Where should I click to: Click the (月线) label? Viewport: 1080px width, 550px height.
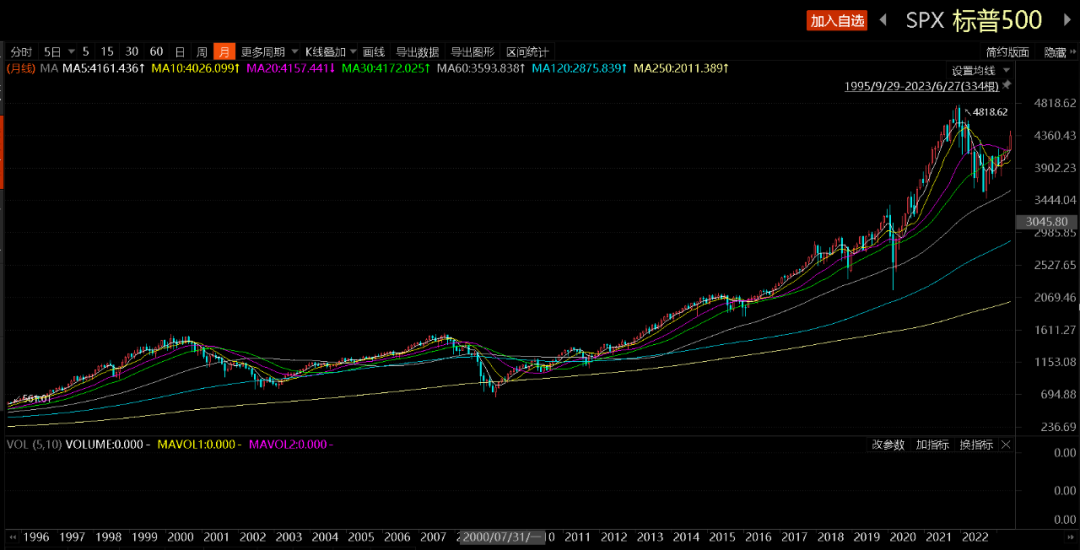[21, 68]
